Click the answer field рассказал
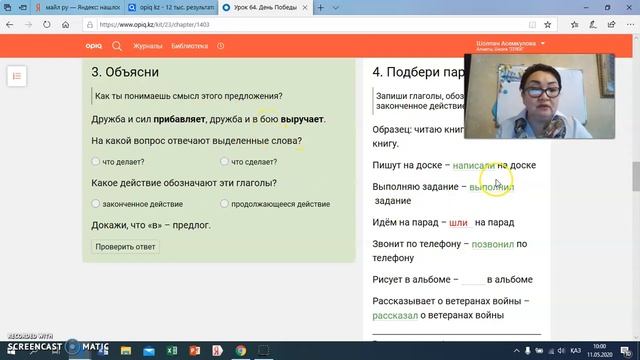 point(395,315)
